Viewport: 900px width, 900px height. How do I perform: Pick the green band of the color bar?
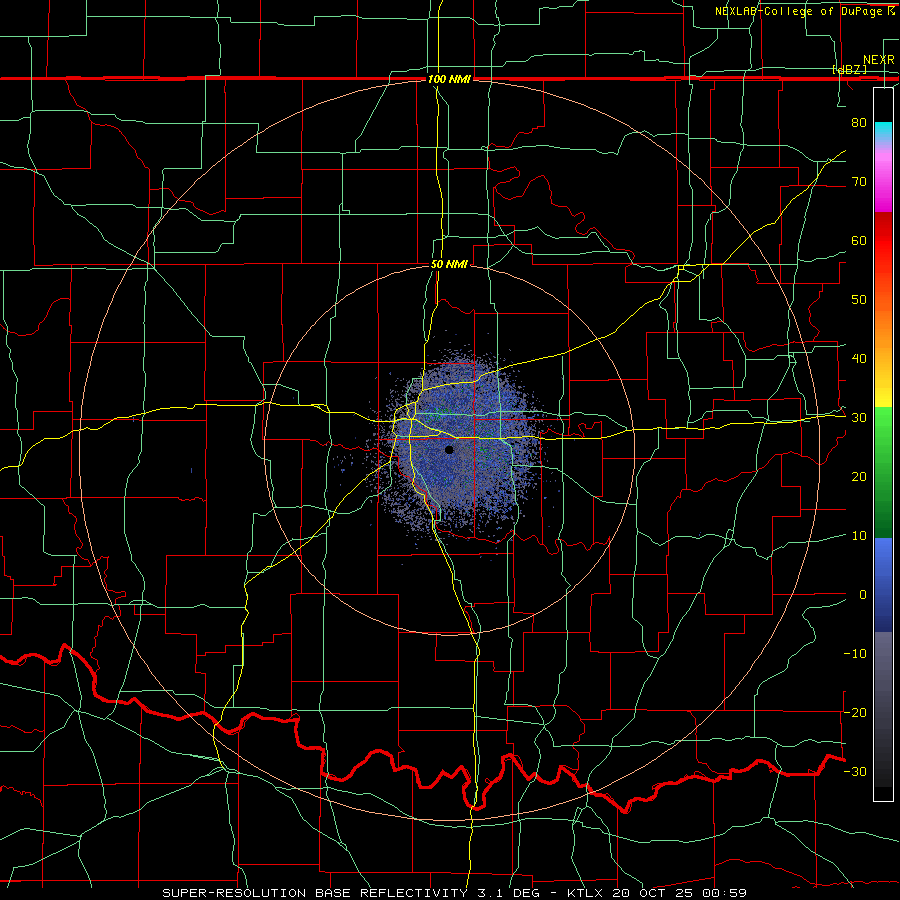click(883, 472)
